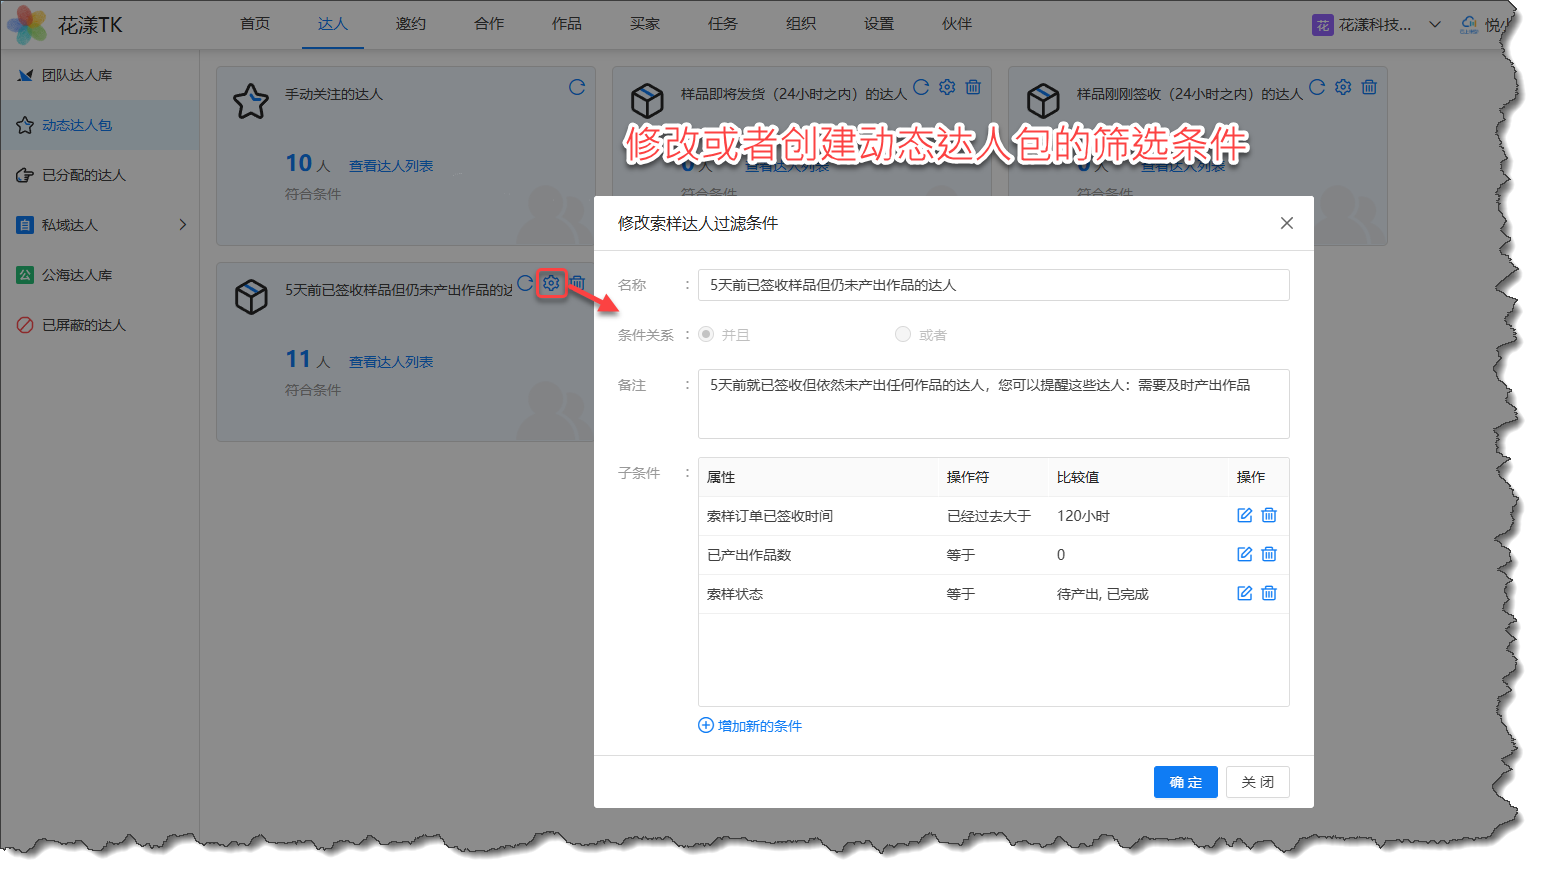Open settings for 样品即将发货 talent pack

pyautogui.click(x=947, y=88)
